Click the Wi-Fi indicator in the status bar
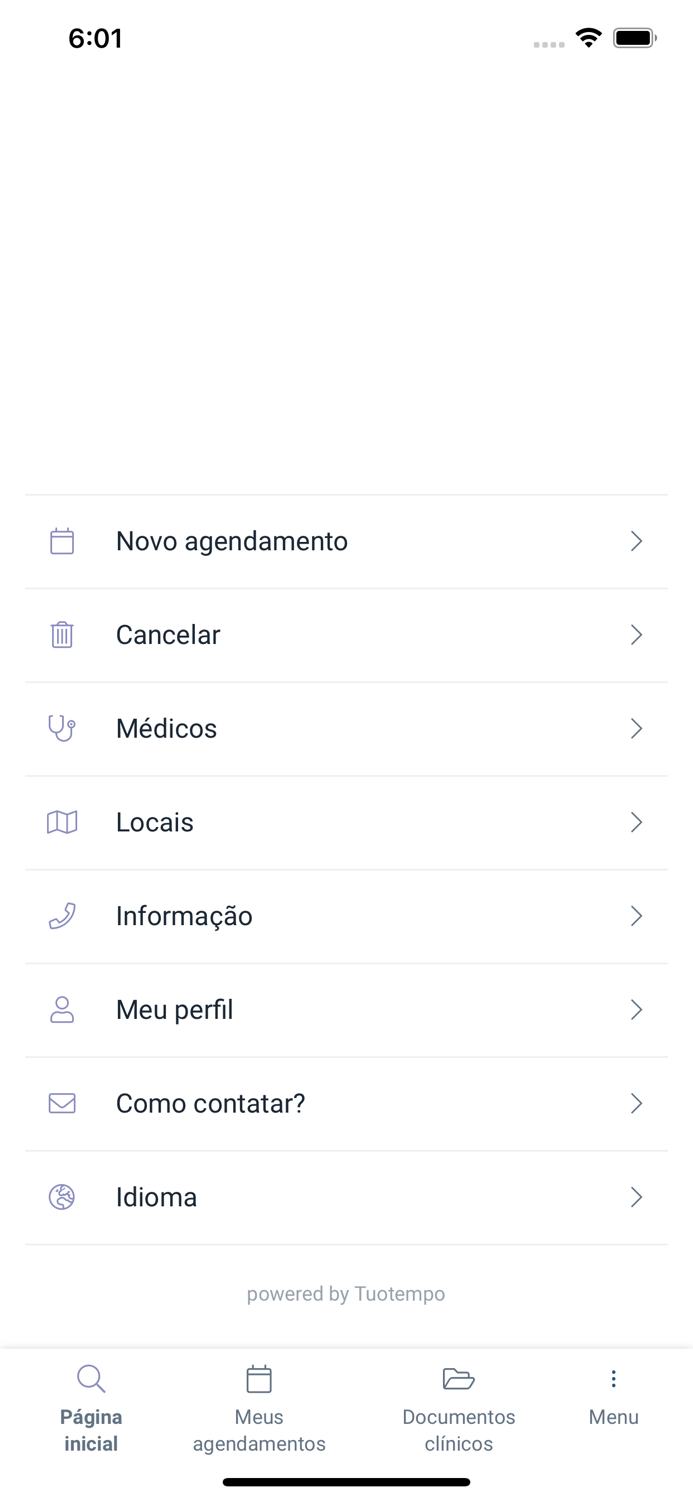693x1500 pixels. coord(588,37)
